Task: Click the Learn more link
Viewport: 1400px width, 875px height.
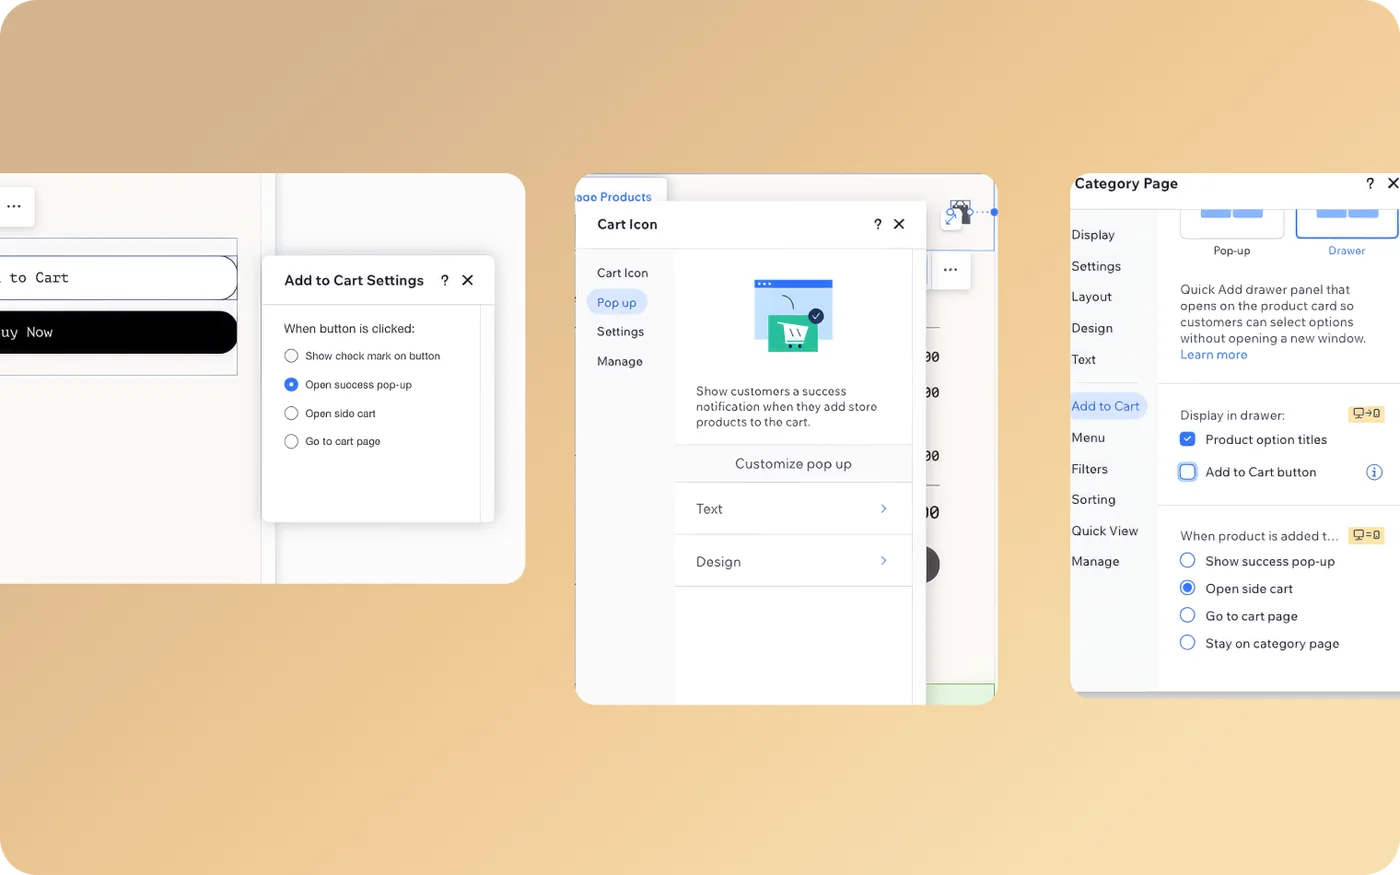Action: (x=1214, y=355)
